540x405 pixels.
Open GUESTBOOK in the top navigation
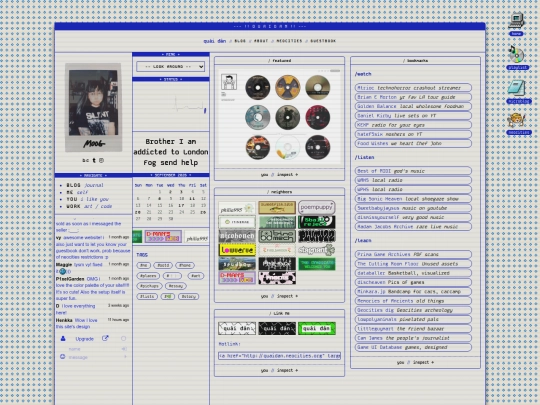[323, 41]
